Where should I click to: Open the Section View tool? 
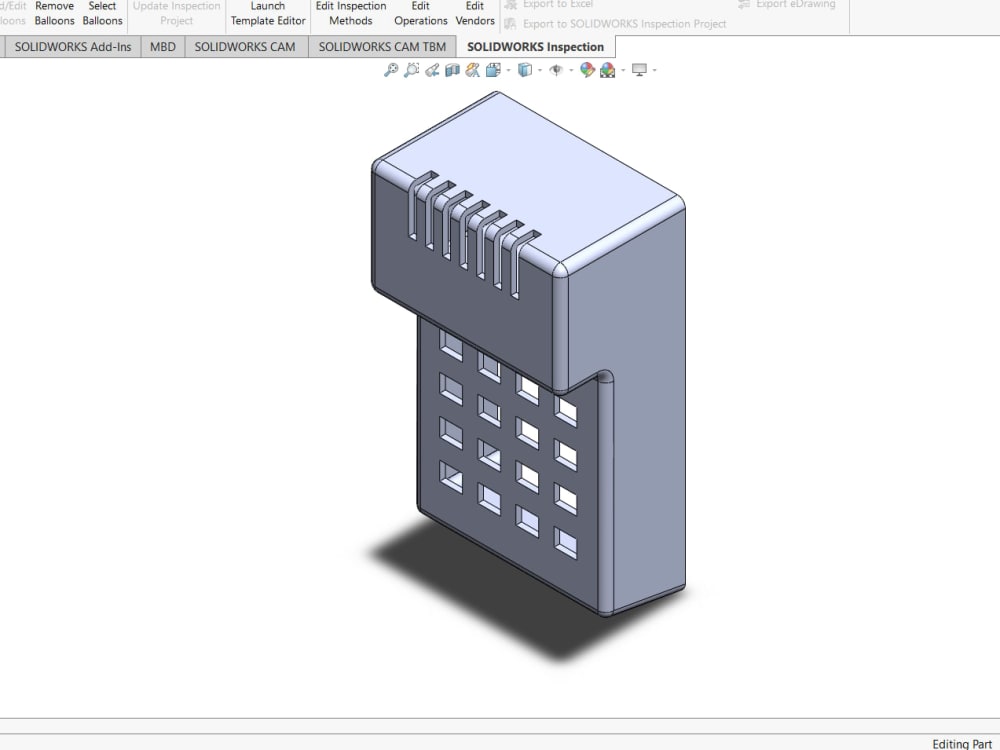(x=452, y=70)
